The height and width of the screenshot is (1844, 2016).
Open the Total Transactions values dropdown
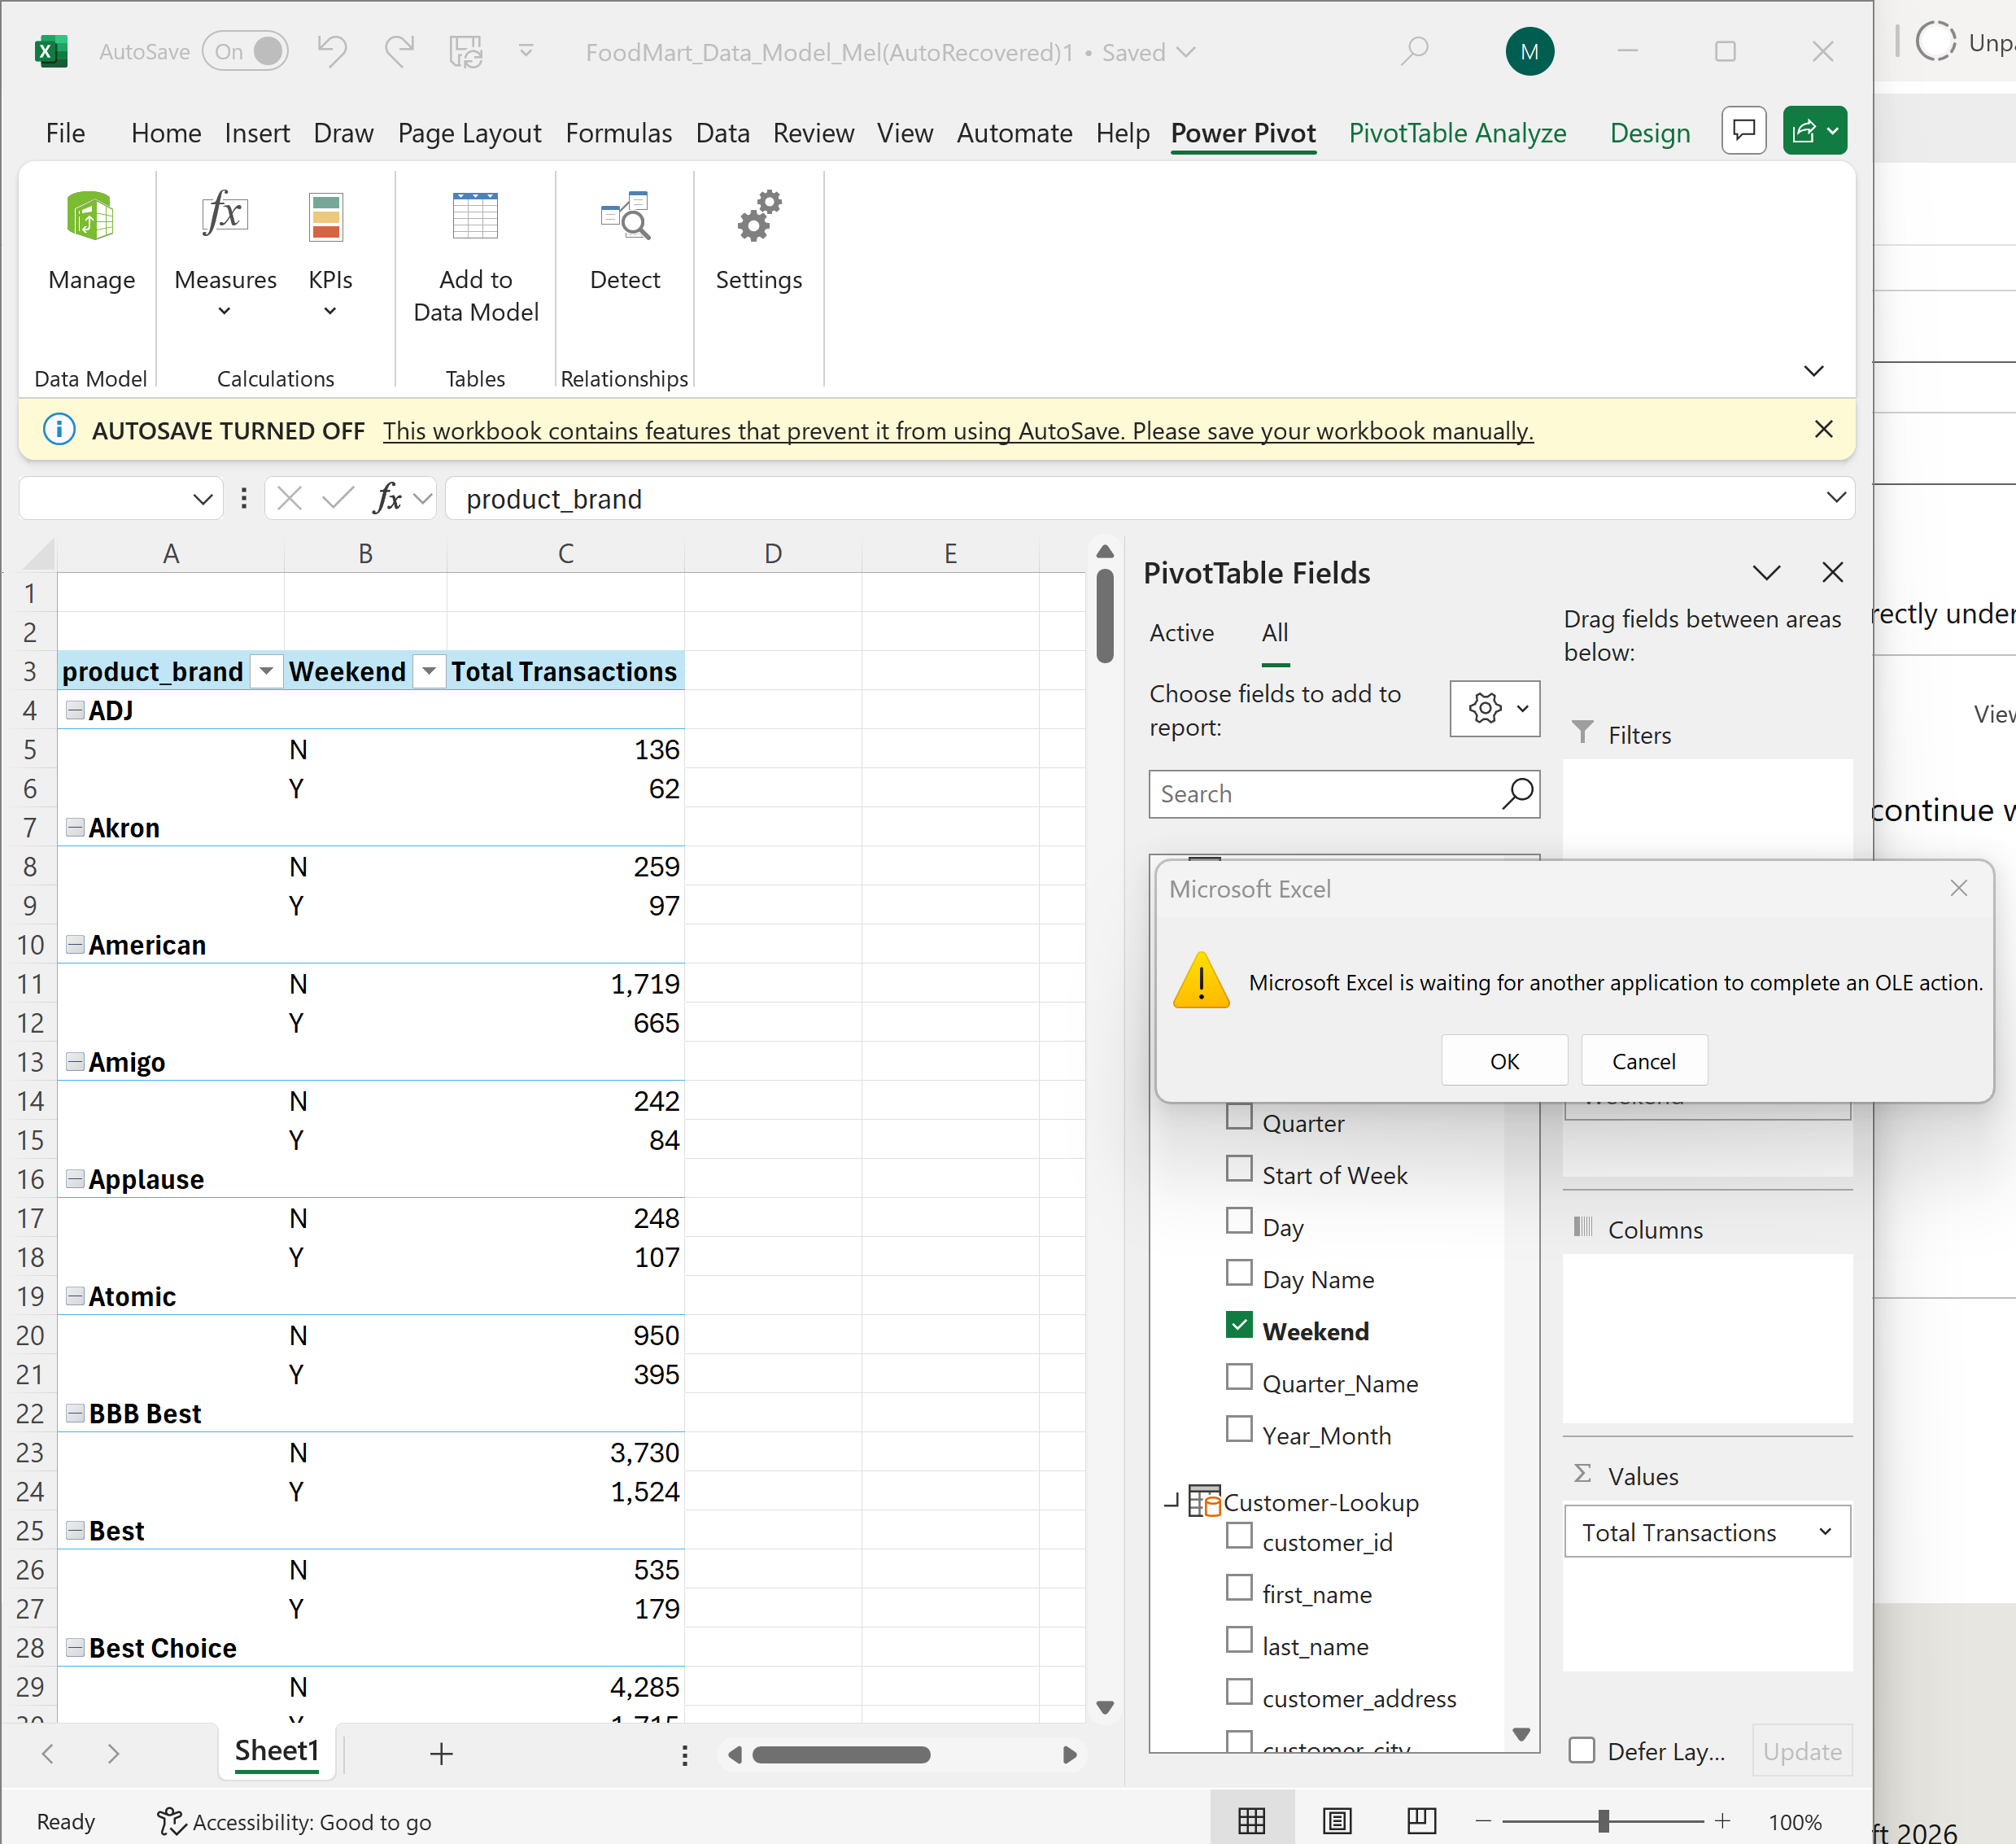[1826, 1531]
